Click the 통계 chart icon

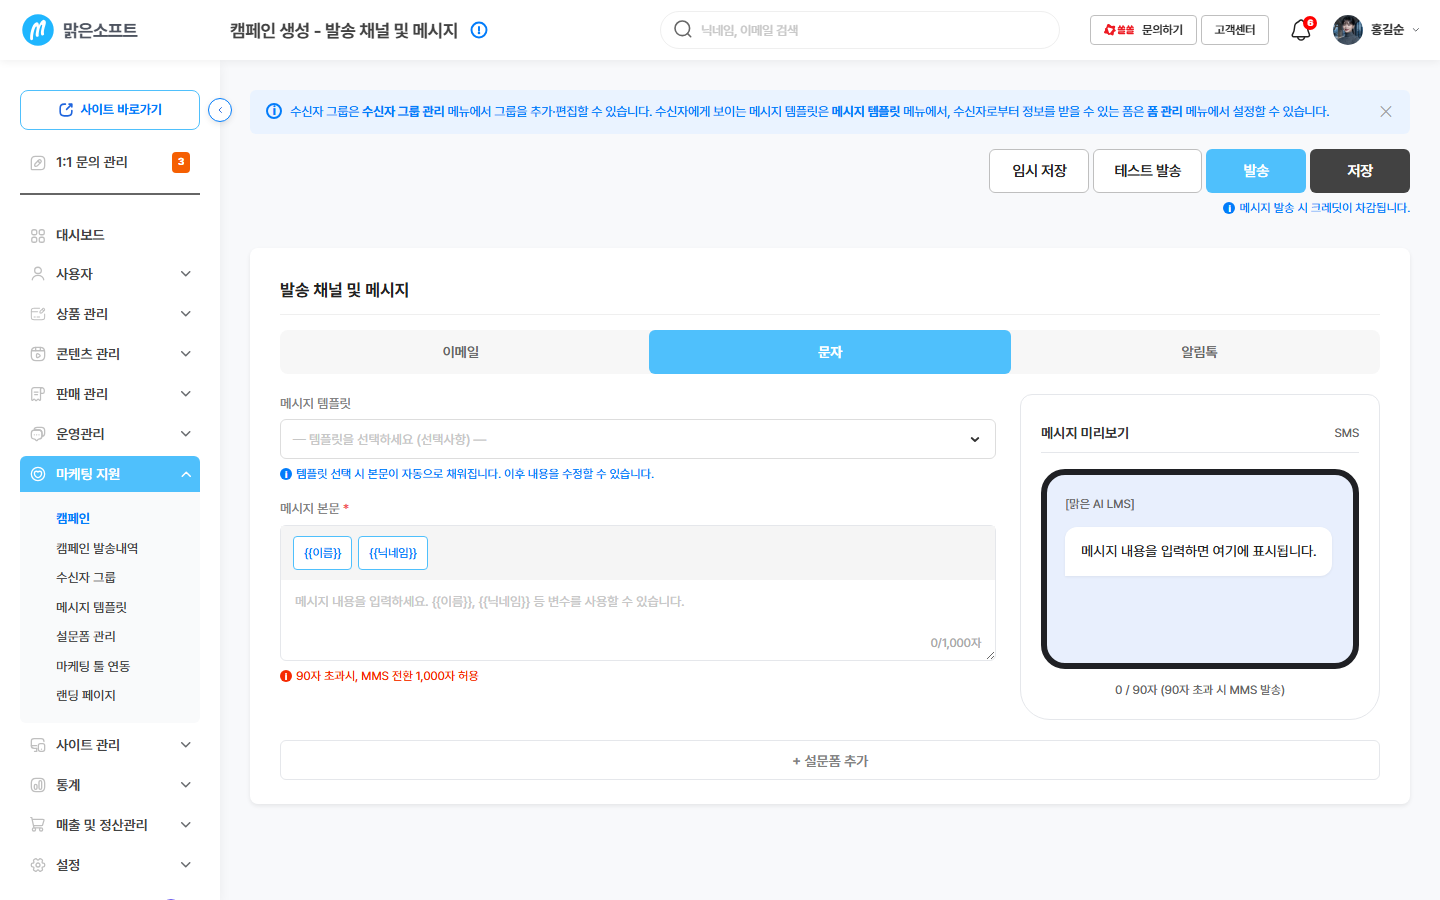(x=38, y=785)
